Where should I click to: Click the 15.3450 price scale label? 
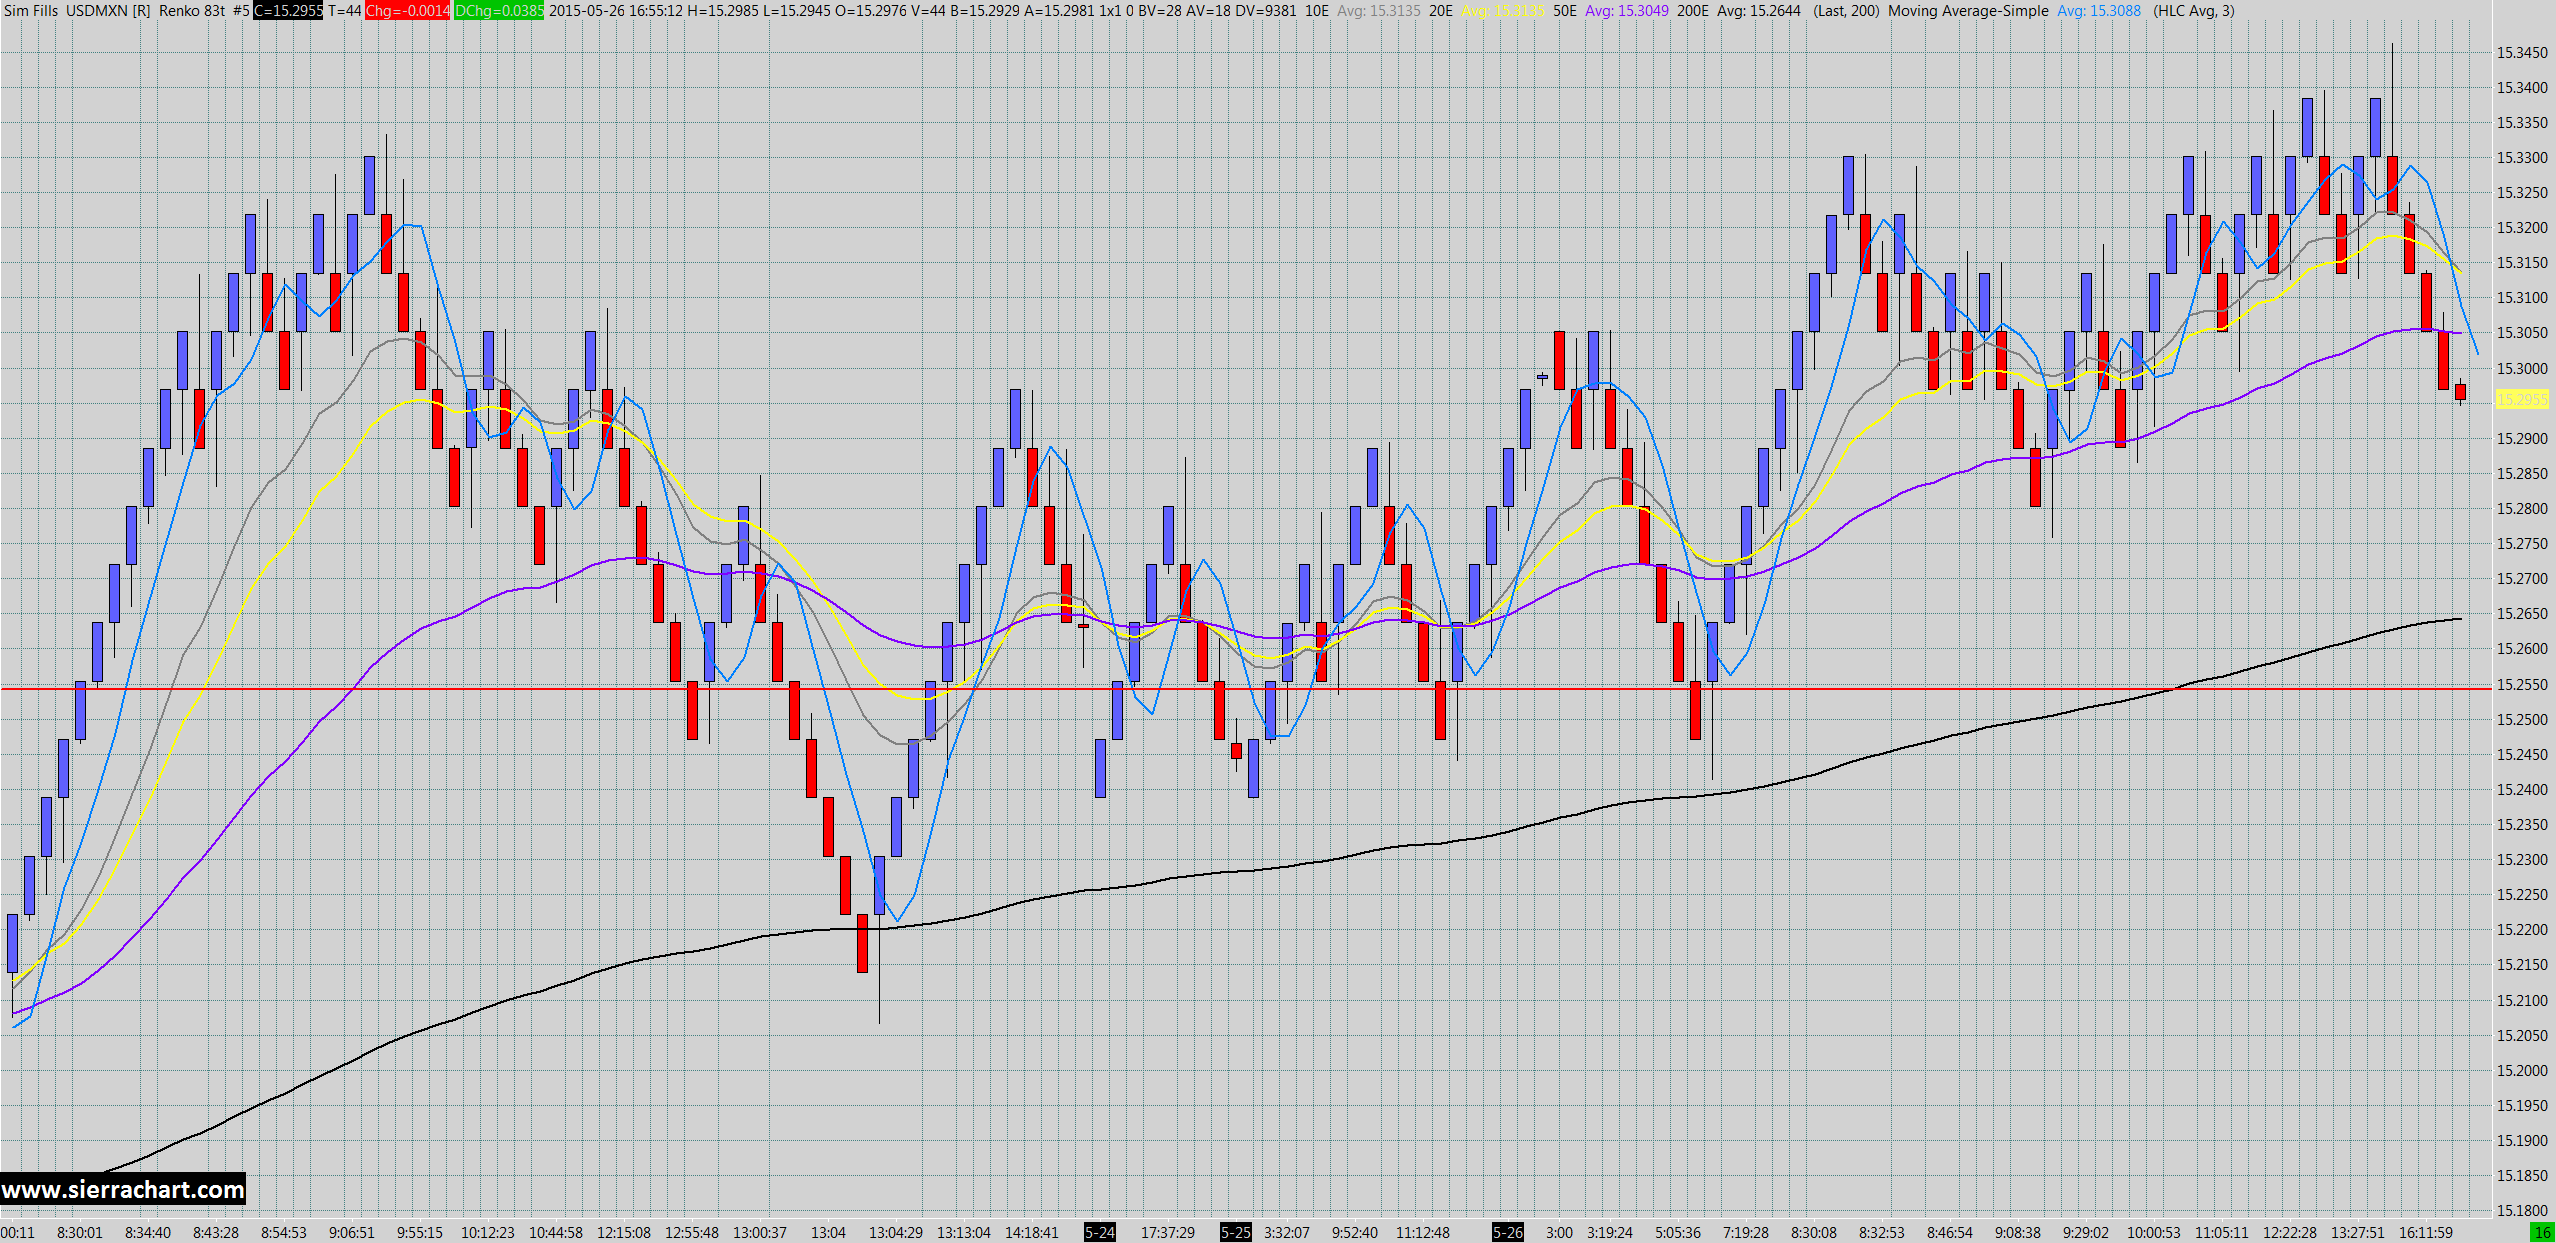pyautogui.click(x=2522, y=52)
